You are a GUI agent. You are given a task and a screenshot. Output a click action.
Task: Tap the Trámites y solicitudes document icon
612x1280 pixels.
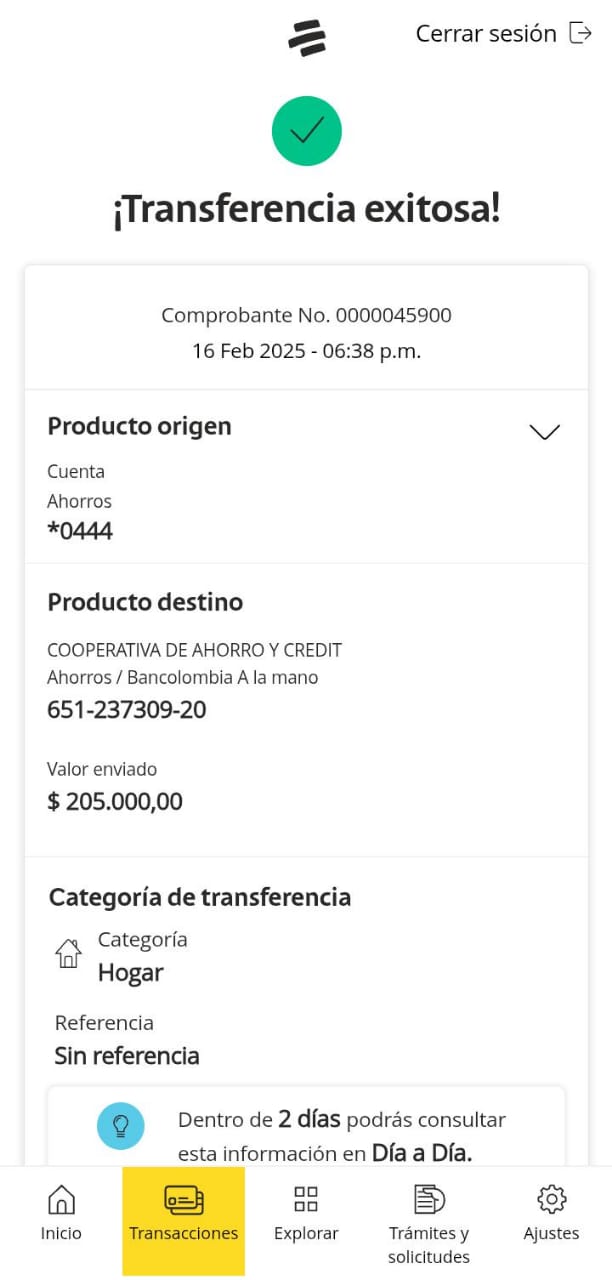(428, 1199)
